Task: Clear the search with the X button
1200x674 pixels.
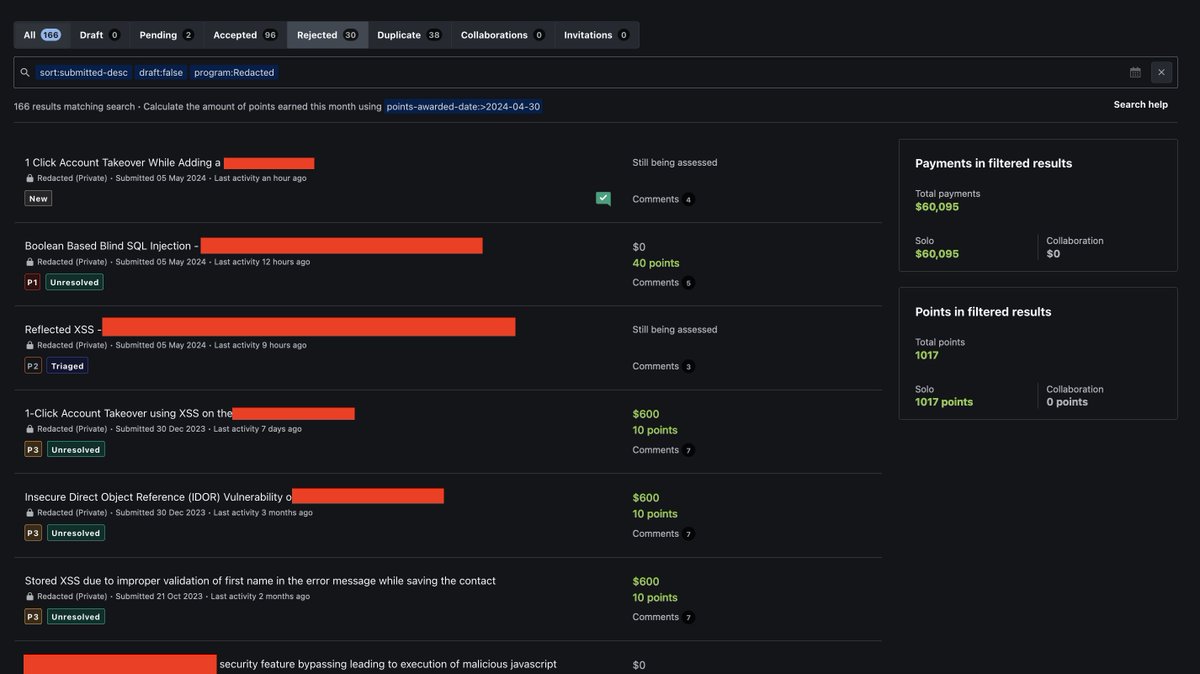Action: click(x=1161, y=72)
